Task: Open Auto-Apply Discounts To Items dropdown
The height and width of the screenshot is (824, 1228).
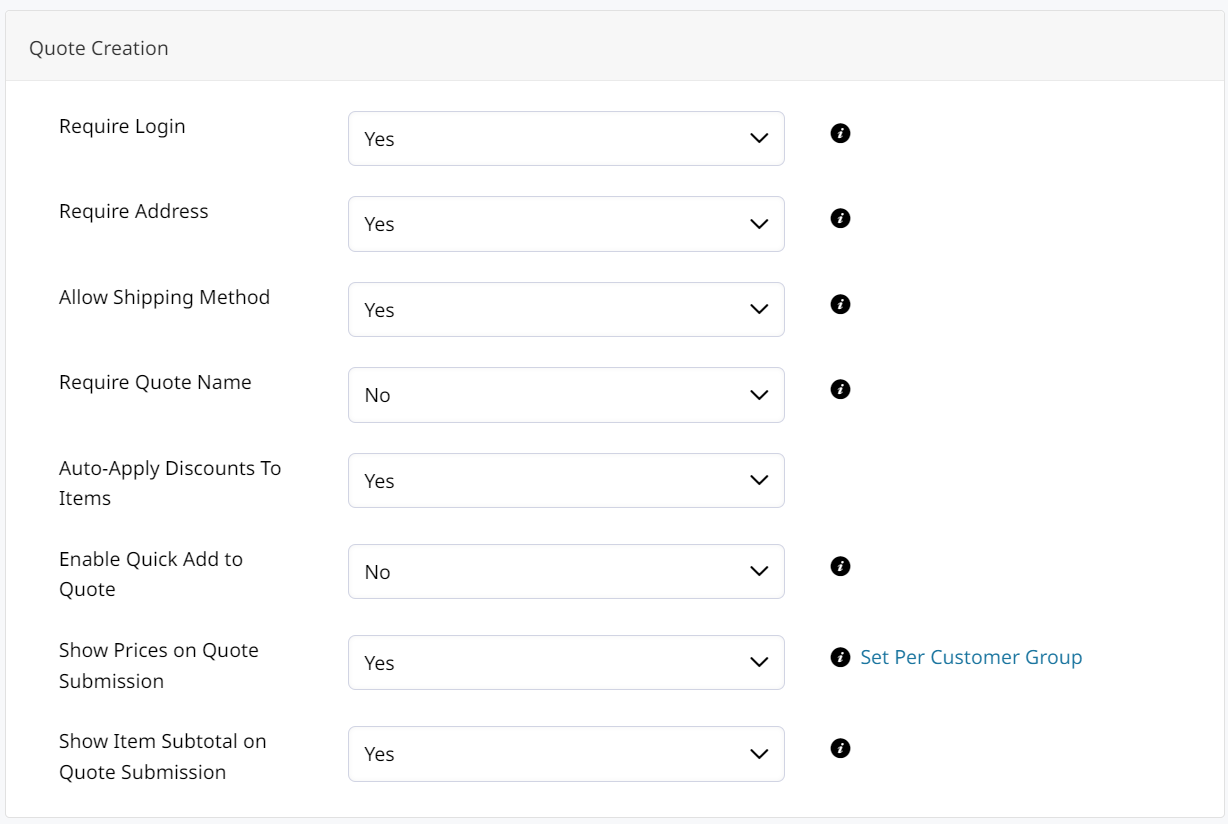Action: coord(566,481)
